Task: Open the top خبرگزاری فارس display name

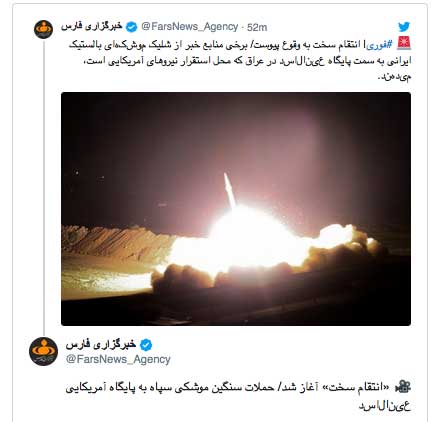Action: [92, 27]
